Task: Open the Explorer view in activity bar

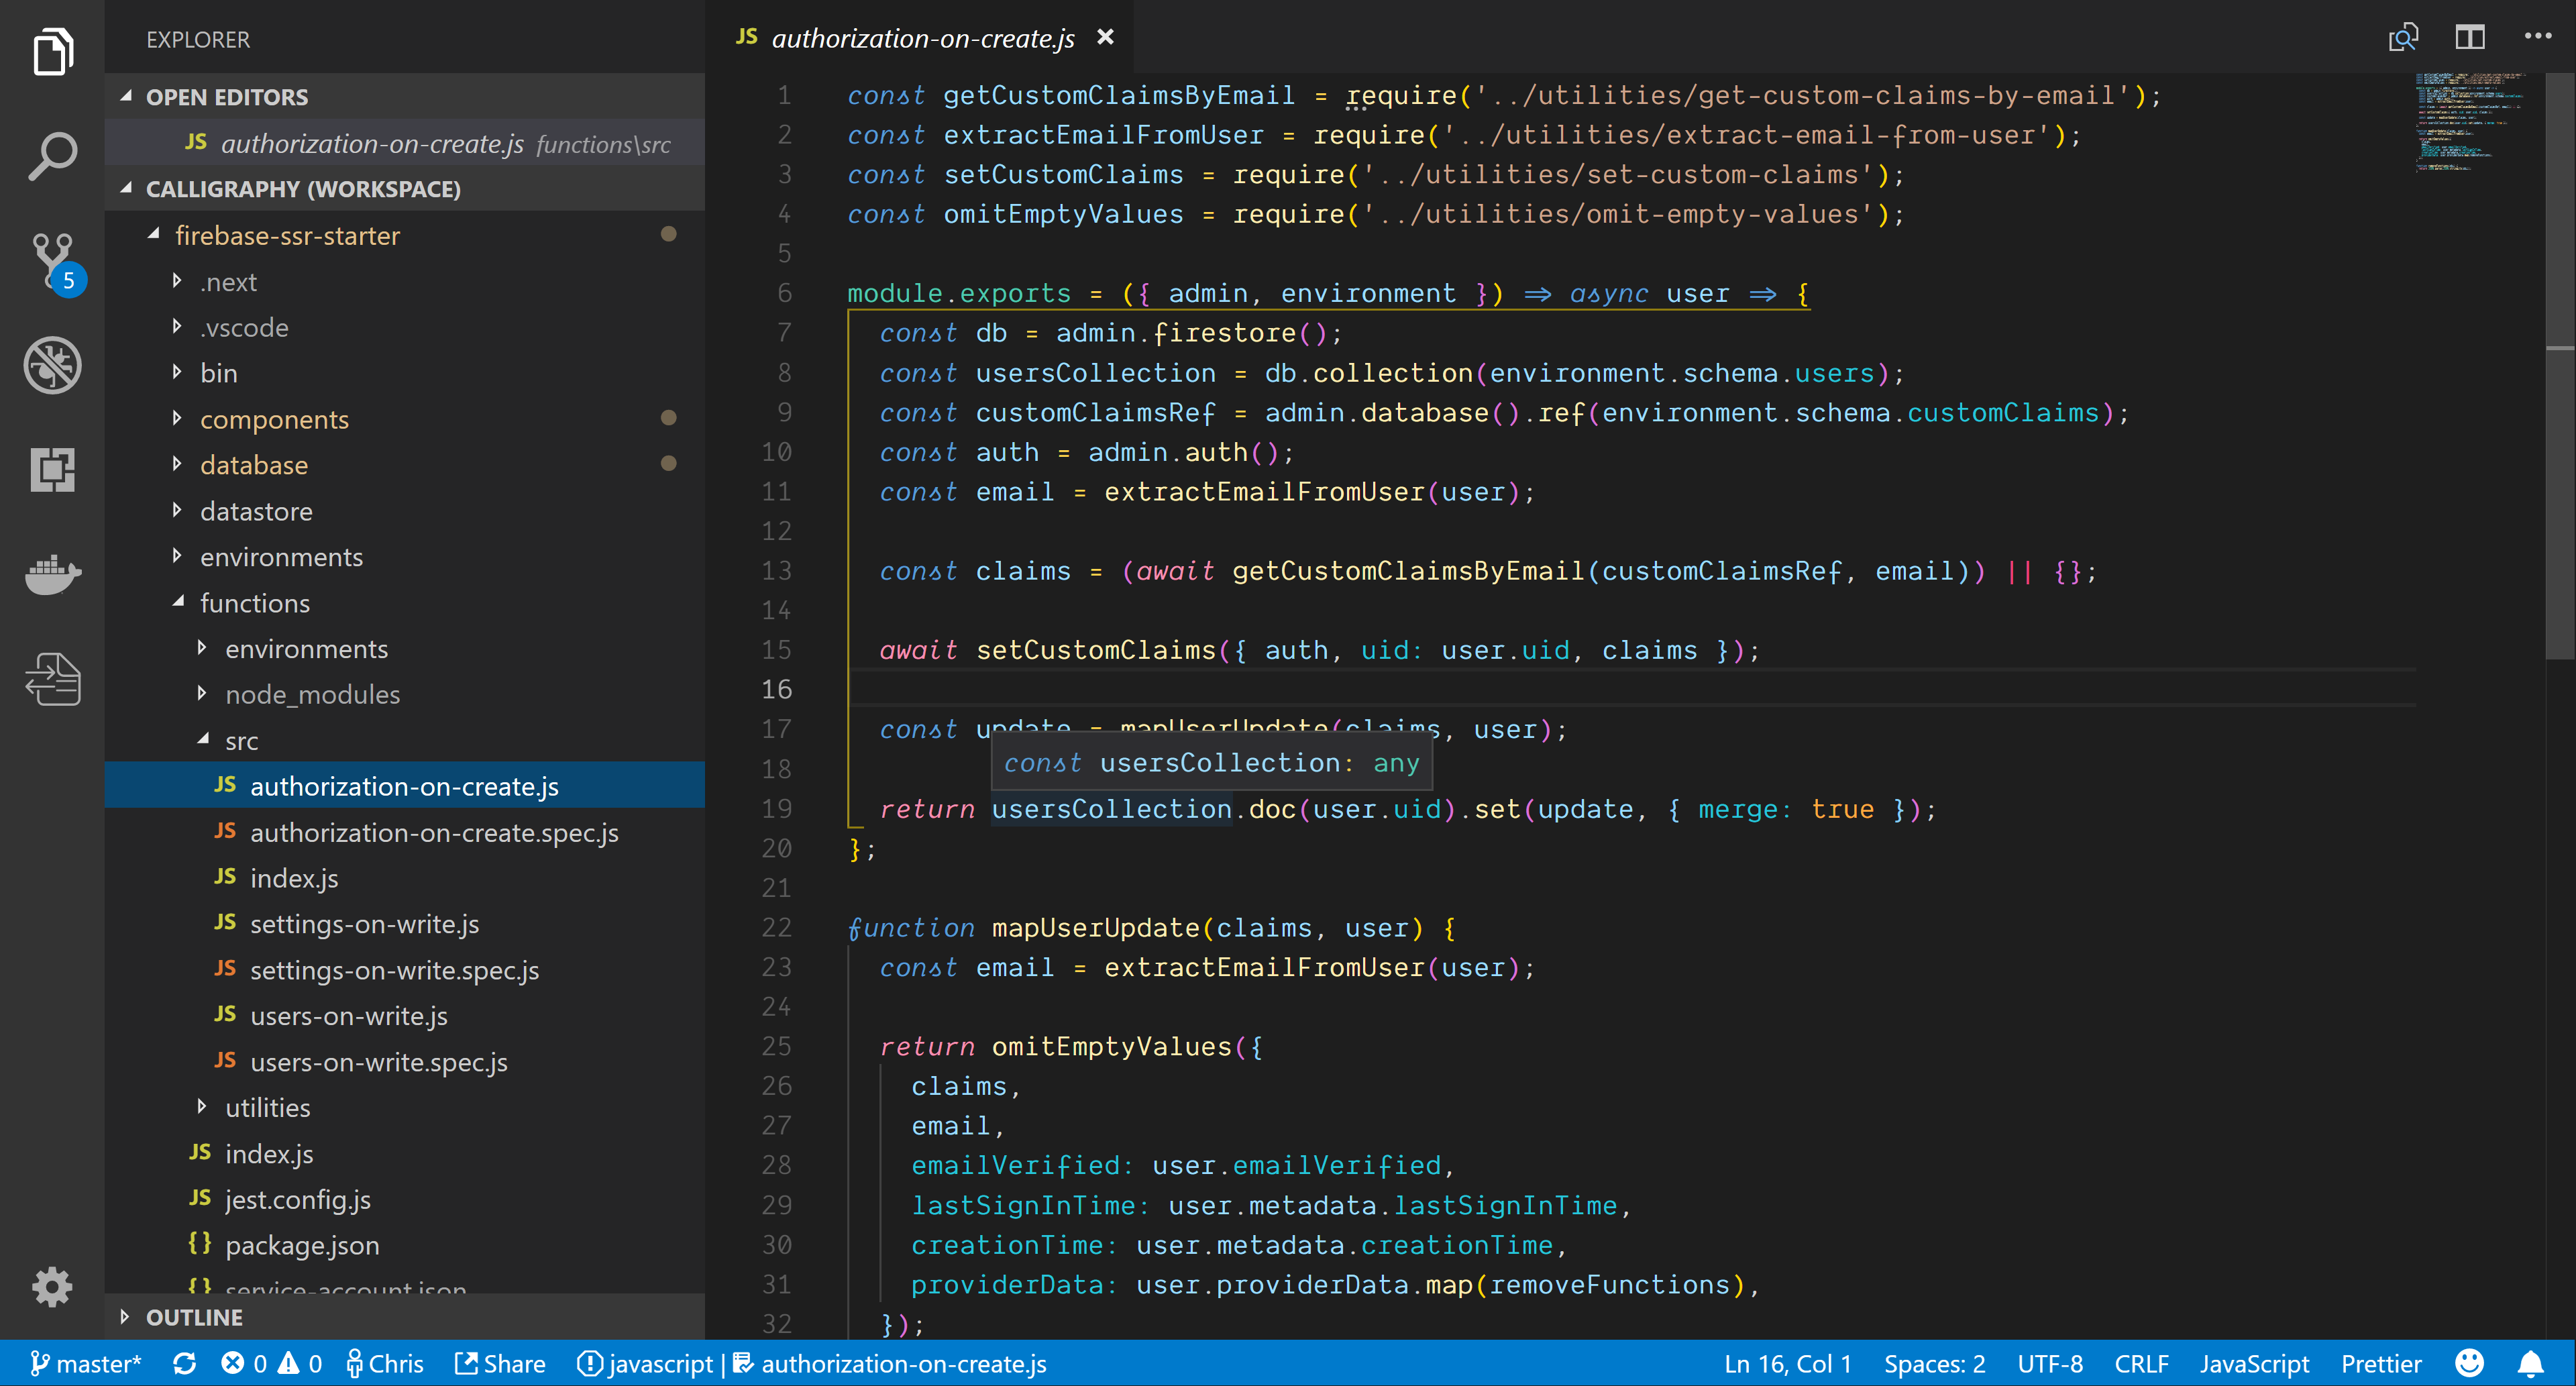Action: (x=52, y=52)
